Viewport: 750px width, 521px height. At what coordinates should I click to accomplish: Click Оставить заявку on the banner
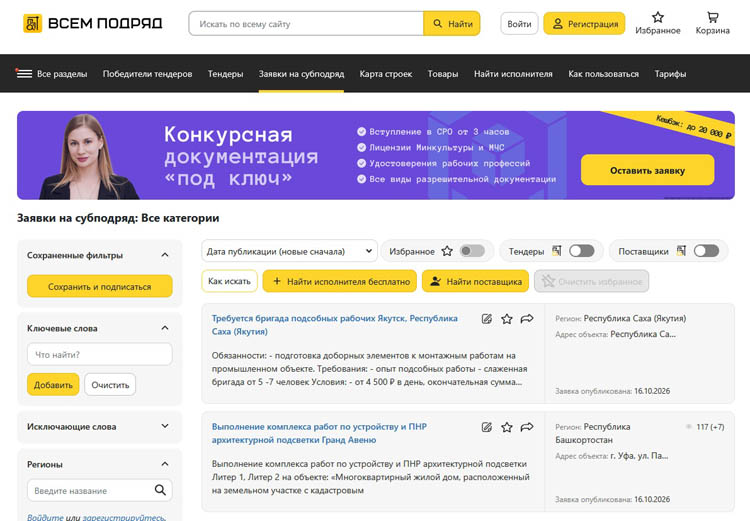(x=647, y=170)
